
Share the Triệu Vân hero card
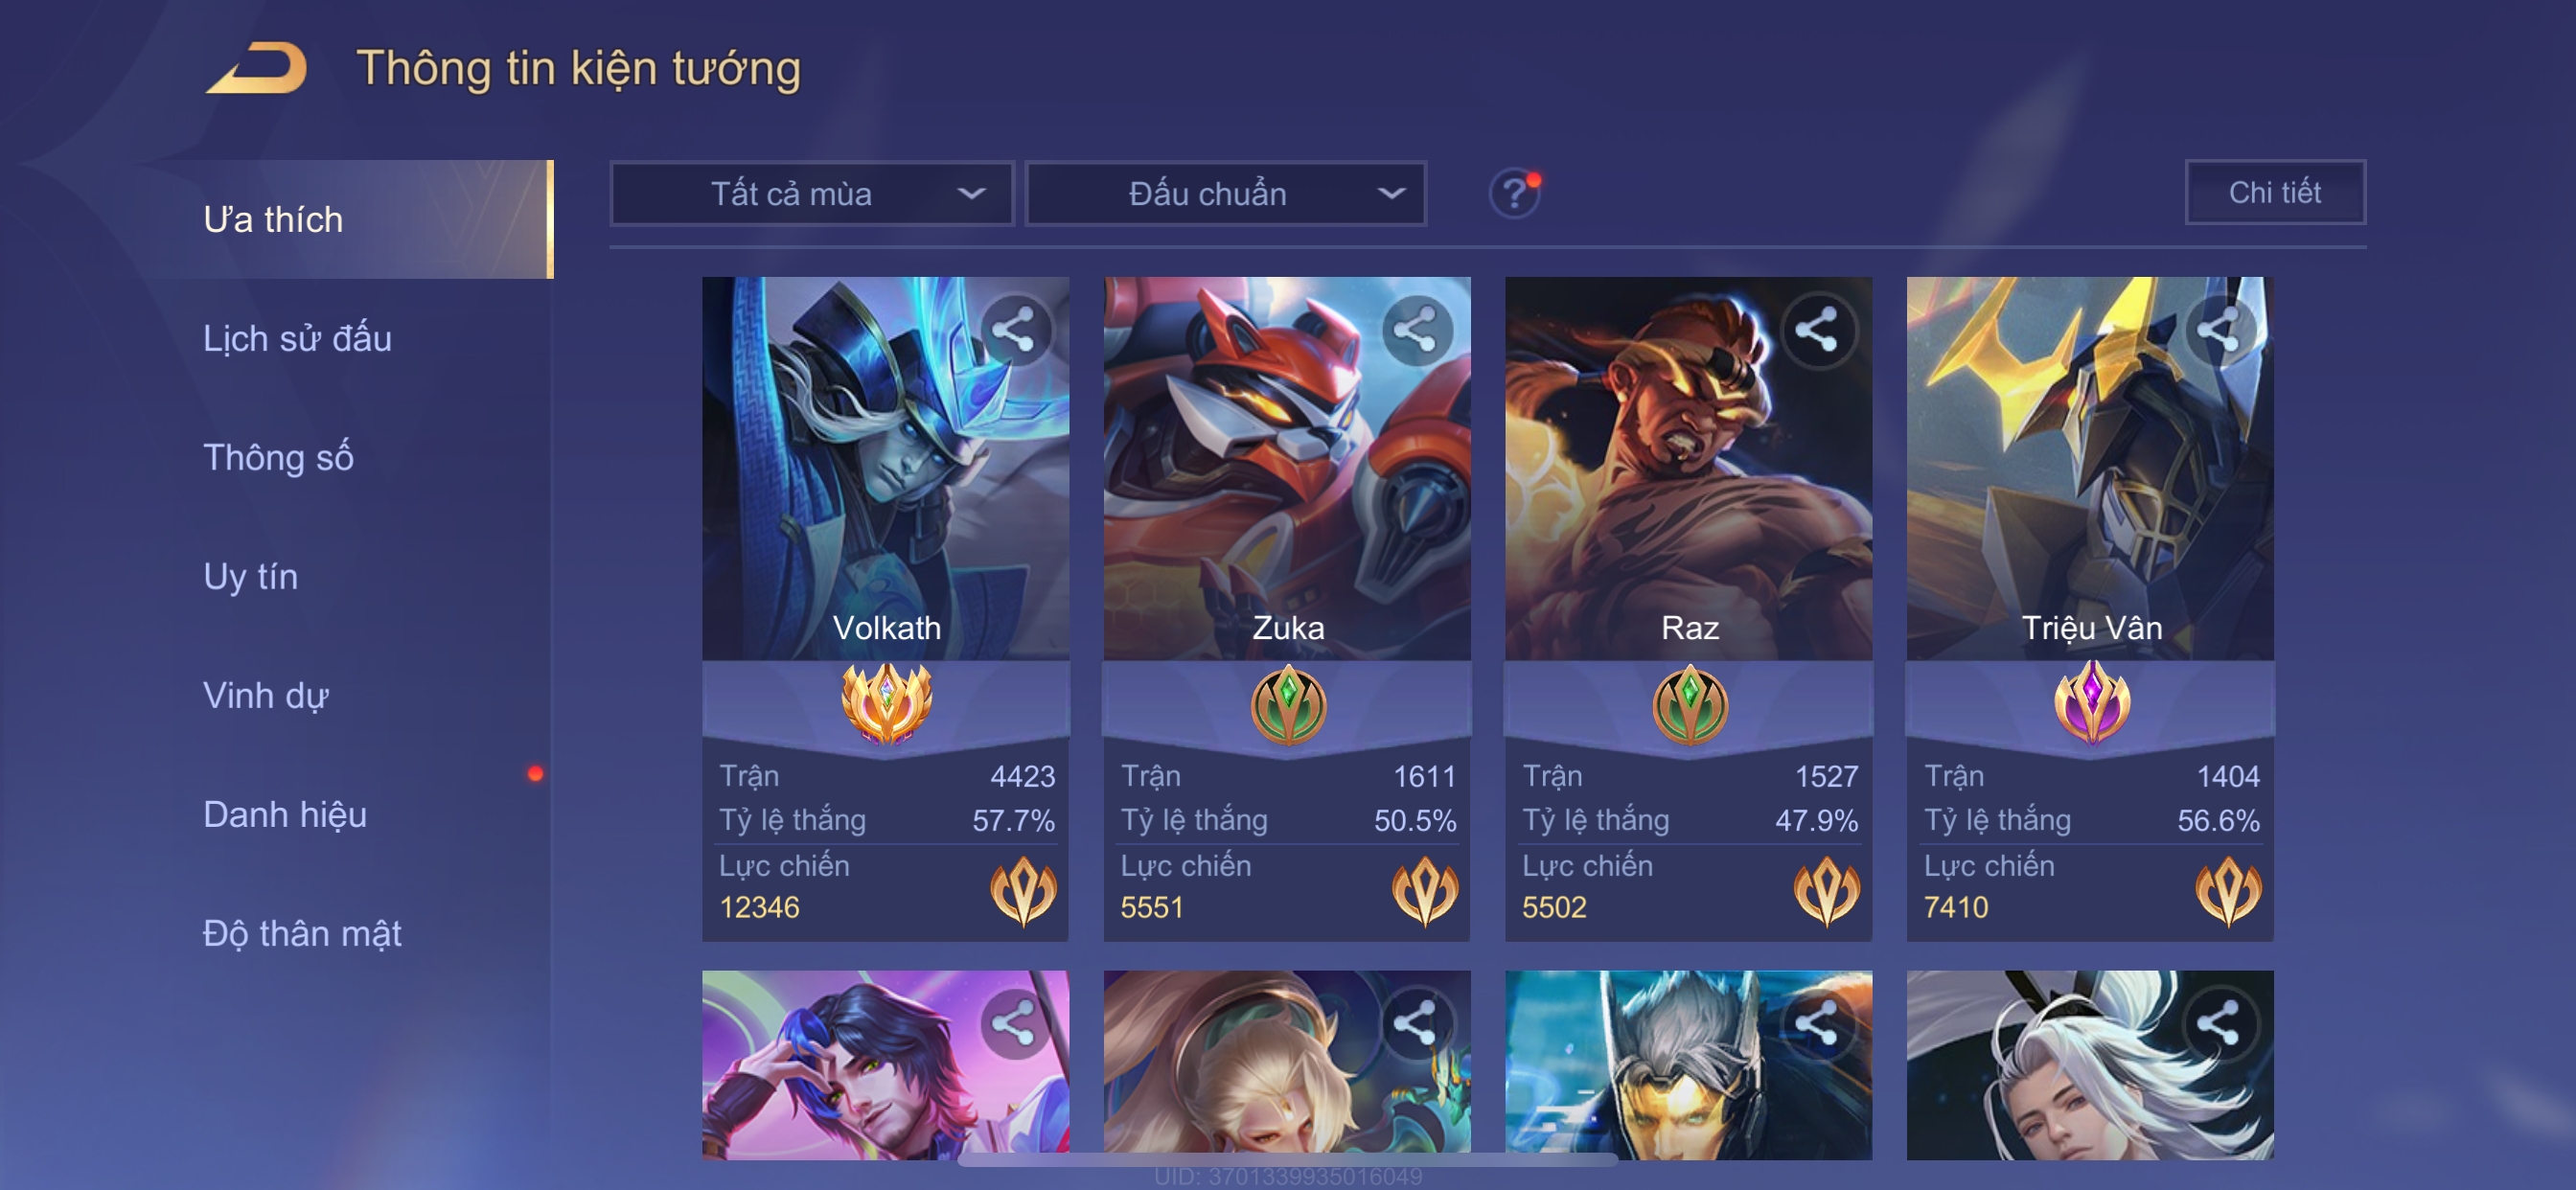(2219, 331)
